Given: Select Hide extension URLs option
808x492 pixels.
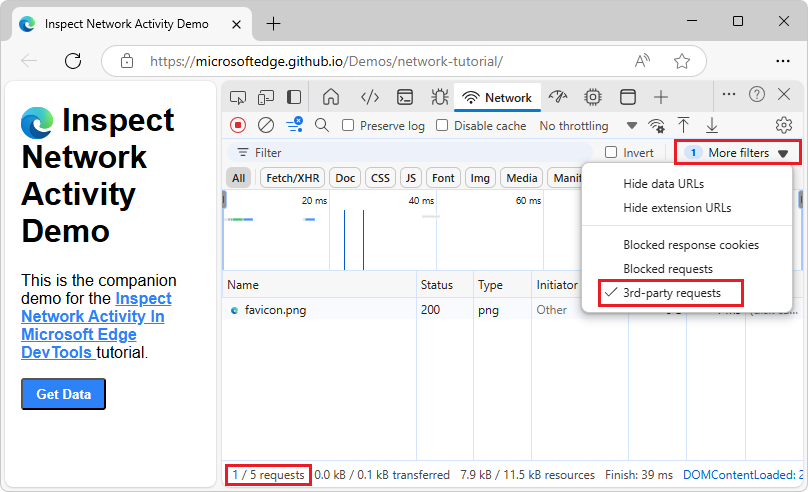Looking at the screenshot, I should click(677, 208).
